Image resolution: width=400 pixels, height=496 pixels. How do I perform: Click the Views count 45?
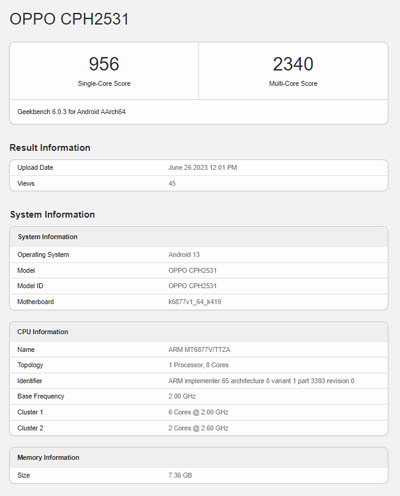click(172, 183)
